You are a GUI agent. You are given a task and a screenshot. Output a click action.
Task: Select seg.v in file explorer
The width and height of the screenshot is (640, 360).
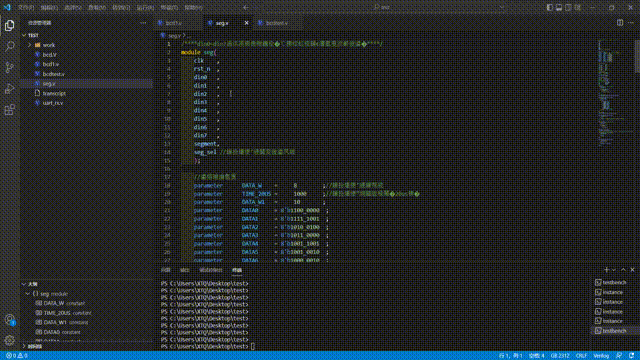[x=87, y=83]
